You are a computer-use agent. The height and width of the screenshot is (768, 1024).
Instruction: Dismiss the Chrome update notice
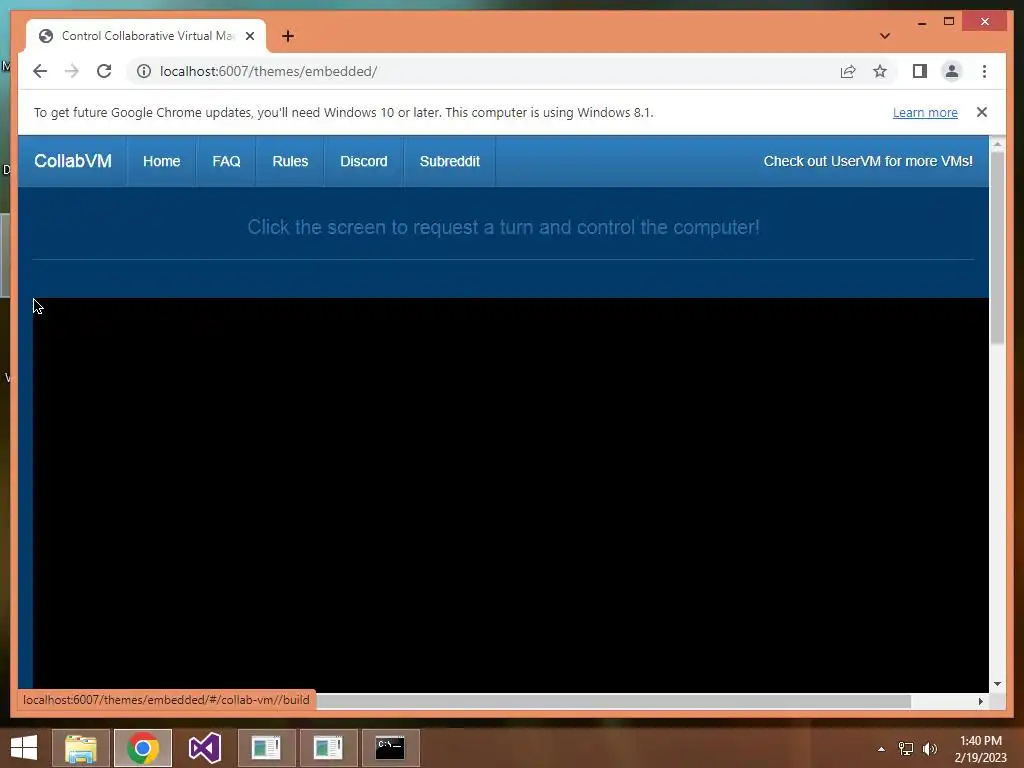pyautogui.click(x=982, y=112)
